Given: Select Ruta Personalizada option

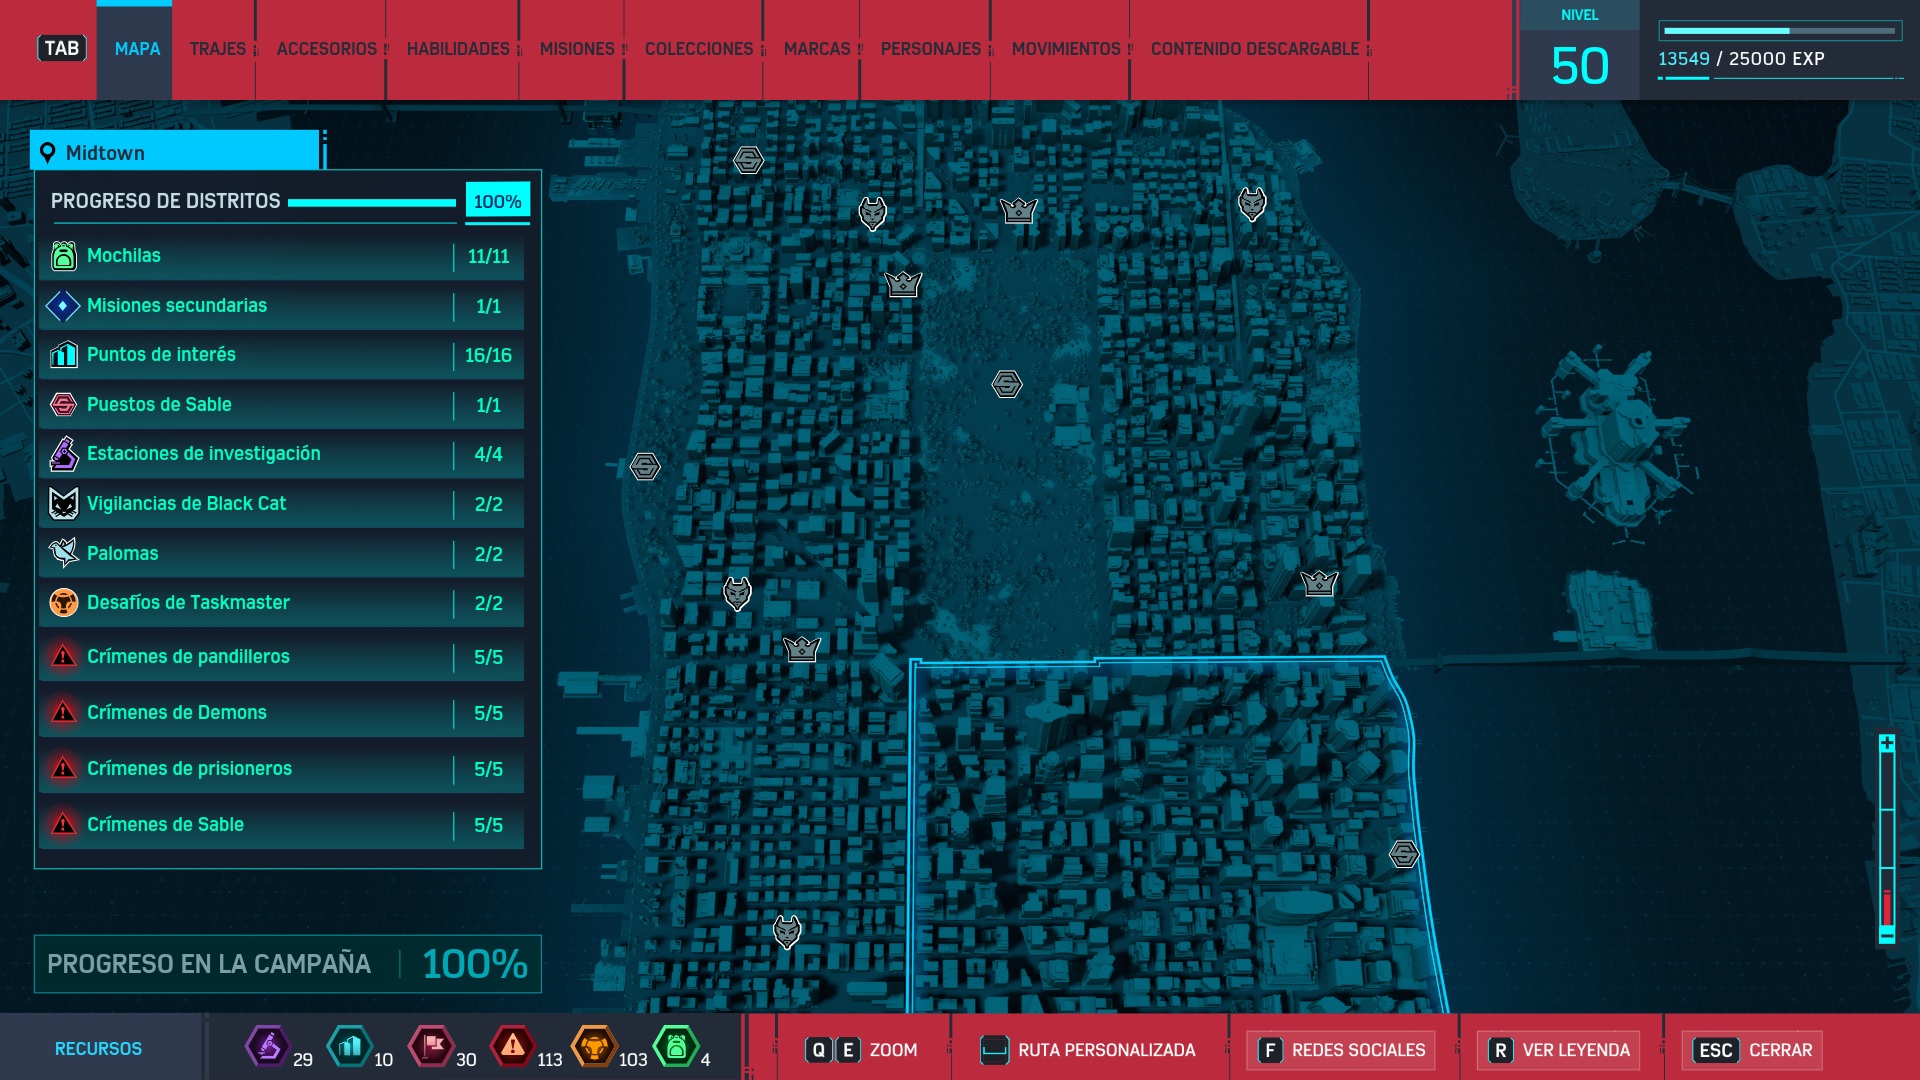Looking at the screenshot, I should pyautogui.click(x=1090, y=1050).
